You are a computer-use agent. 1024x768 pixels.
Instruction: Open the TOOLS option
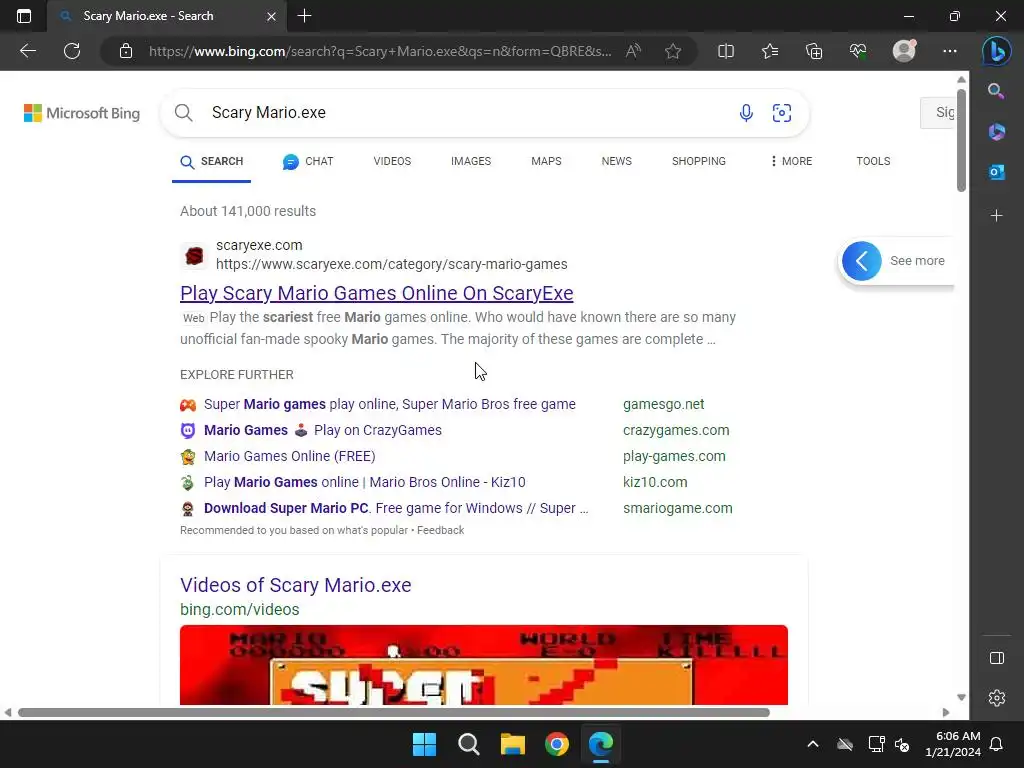click(873, 161)
